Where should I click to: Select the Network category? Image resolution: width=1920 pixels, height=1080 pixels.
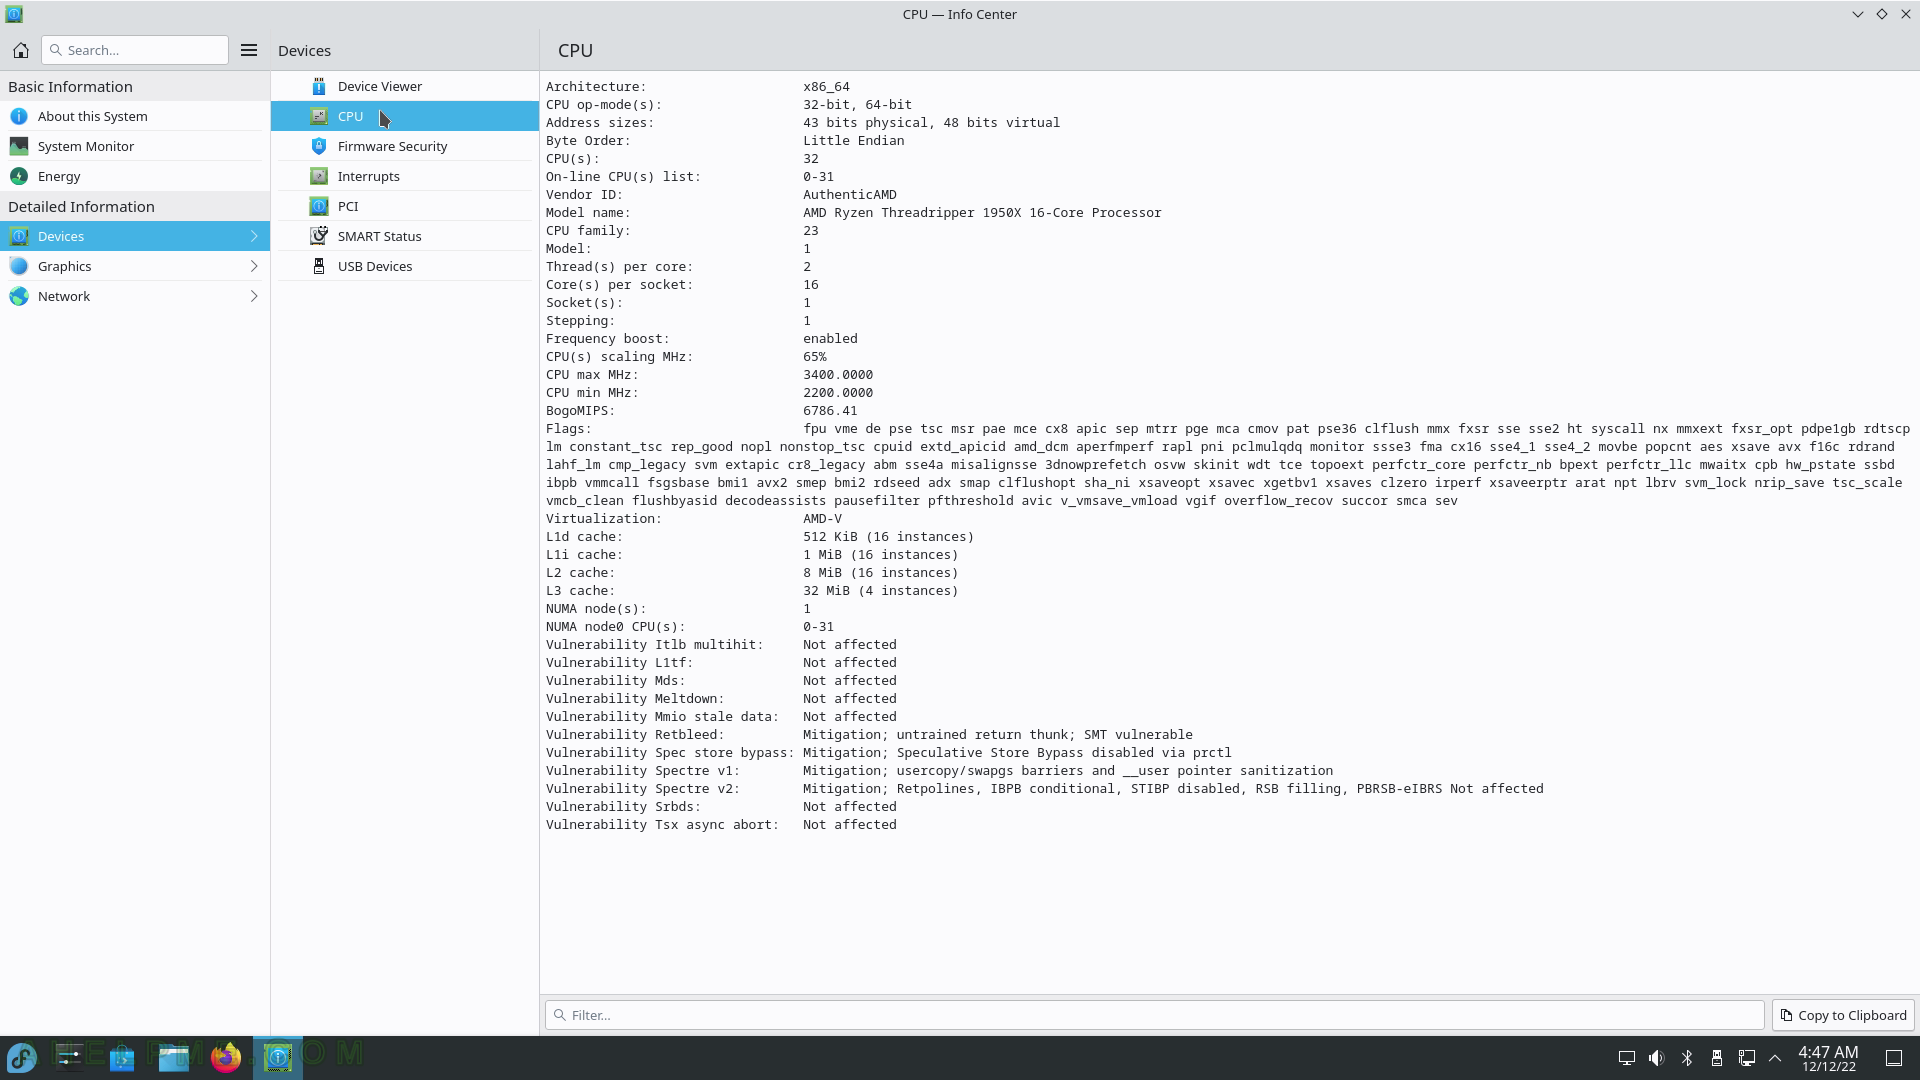click(x=135, y=296)
